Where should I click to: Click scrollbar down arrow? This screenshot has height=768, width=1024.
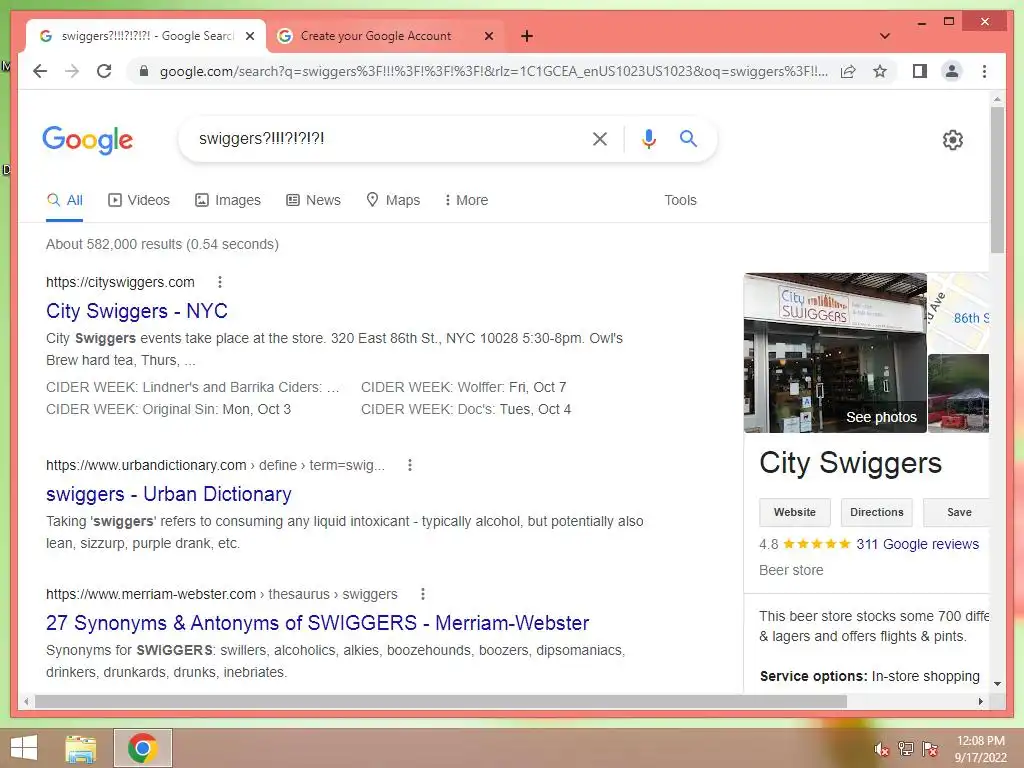[997, 684]
